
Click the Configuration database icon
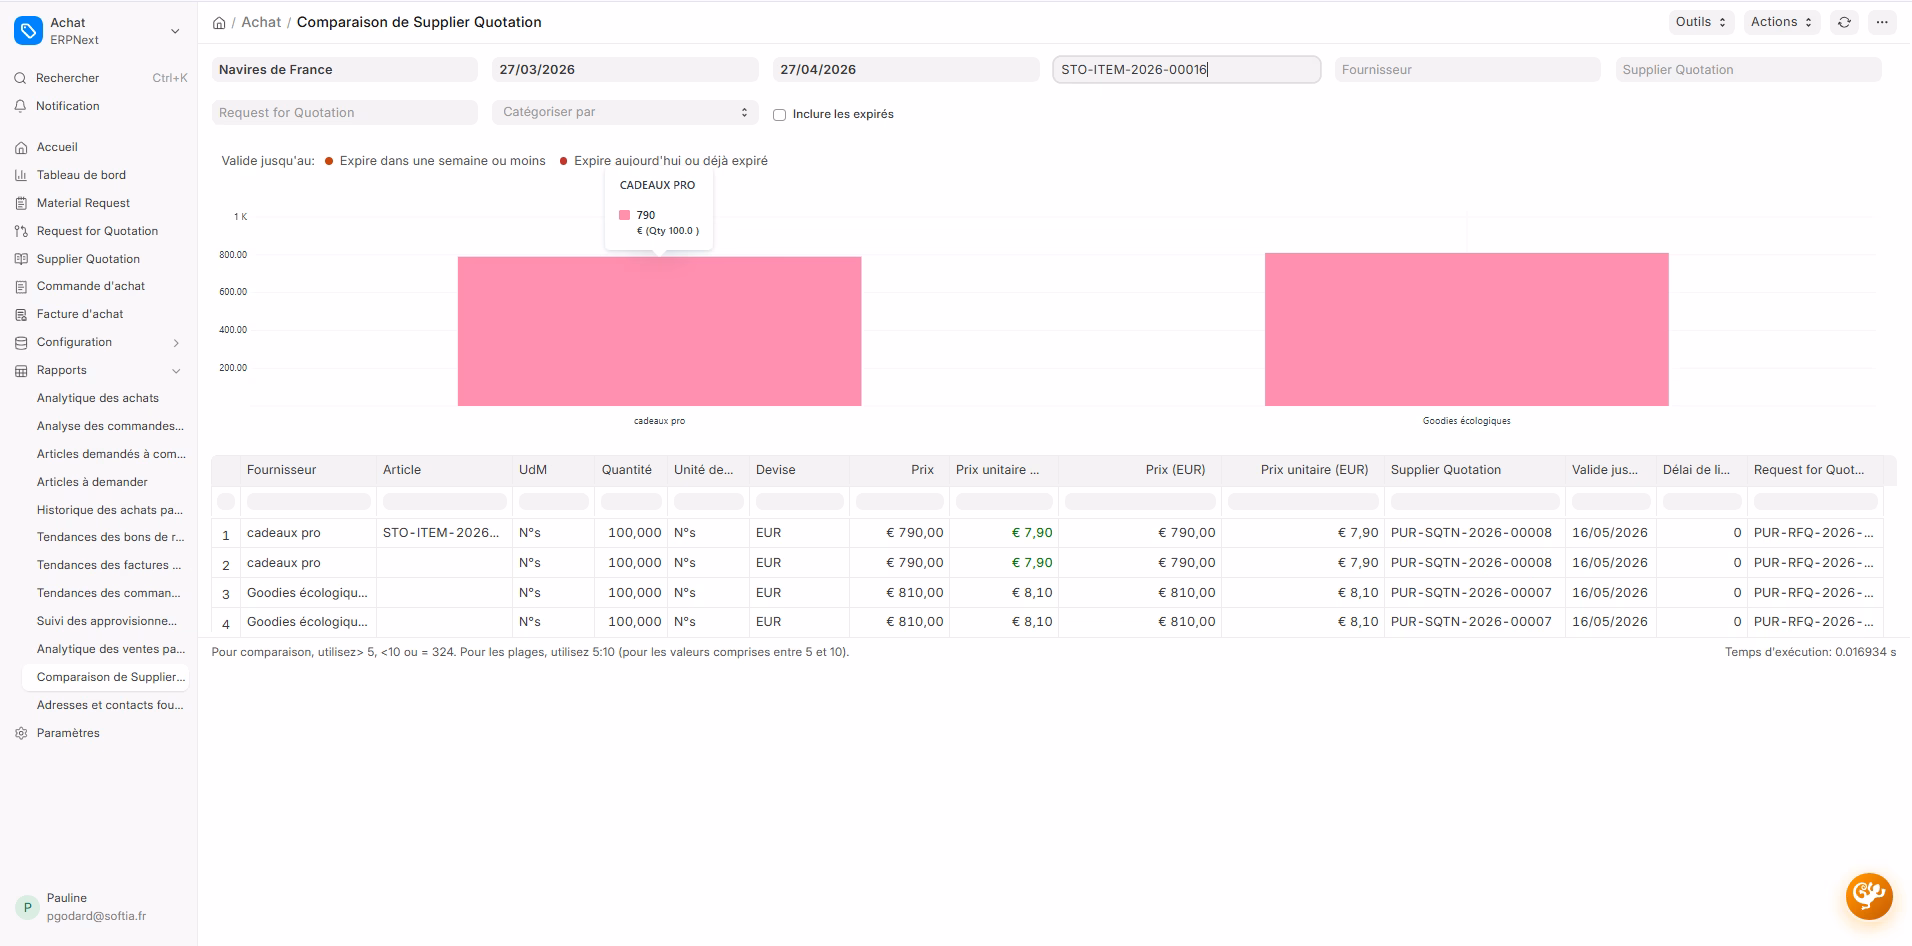coord(22,342)
